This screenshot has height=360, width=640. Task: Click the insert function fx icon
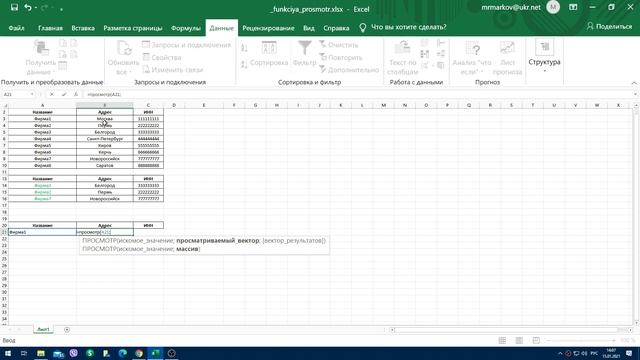76,94
